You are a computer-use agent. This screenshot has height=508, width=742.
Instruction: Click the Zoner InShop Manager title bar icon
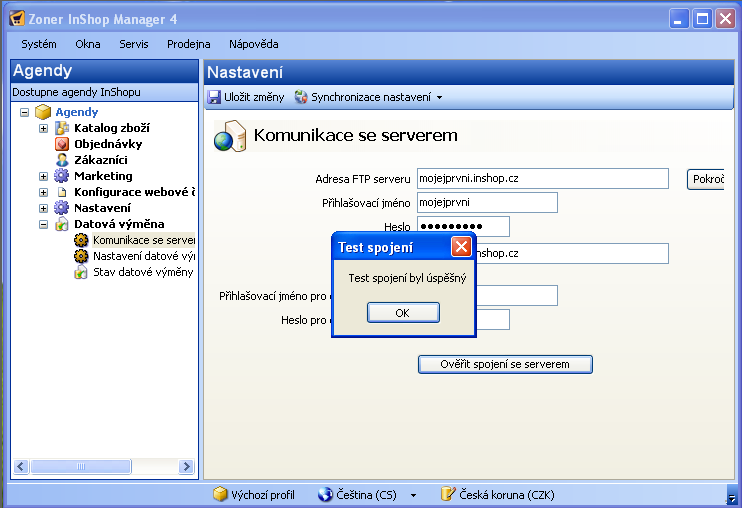coord(17,18)
